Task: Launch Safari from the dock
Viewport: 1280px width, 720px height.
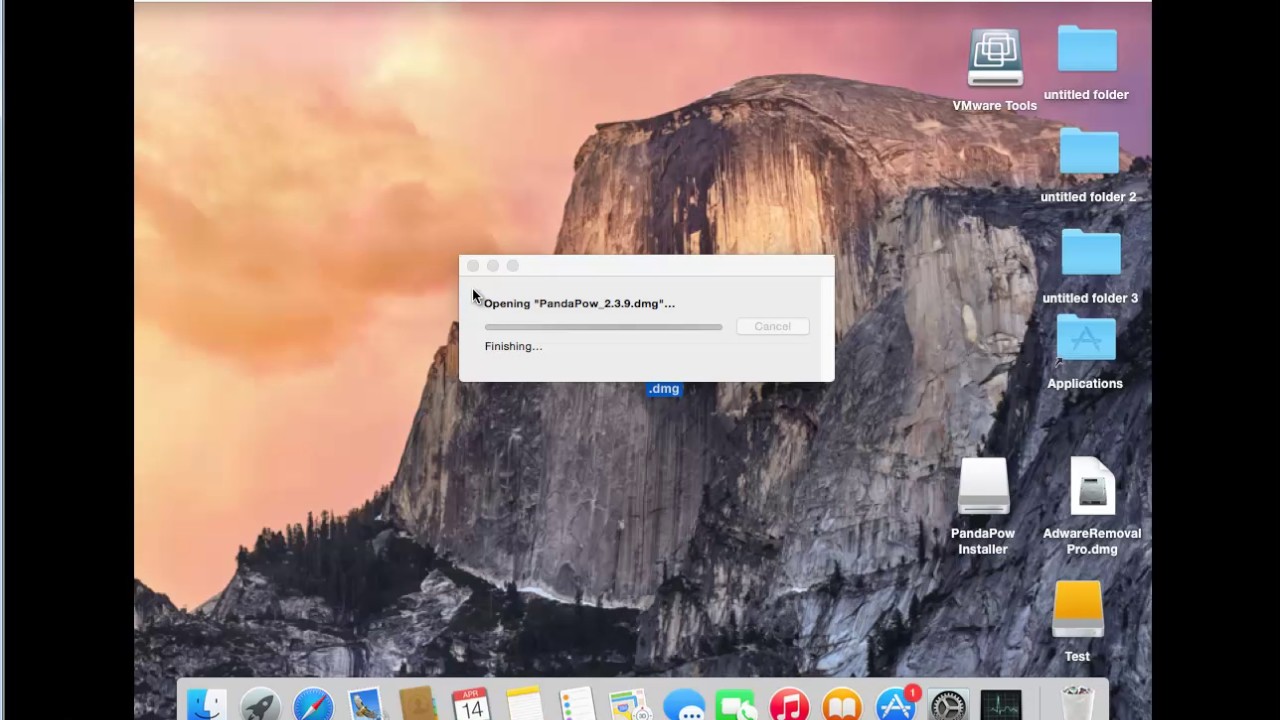Action: [313, 705]
